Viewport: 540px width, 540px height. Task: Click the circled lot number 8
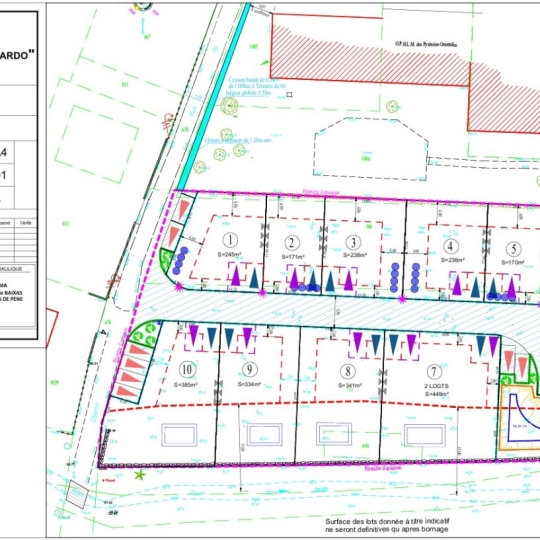point(348,371)
